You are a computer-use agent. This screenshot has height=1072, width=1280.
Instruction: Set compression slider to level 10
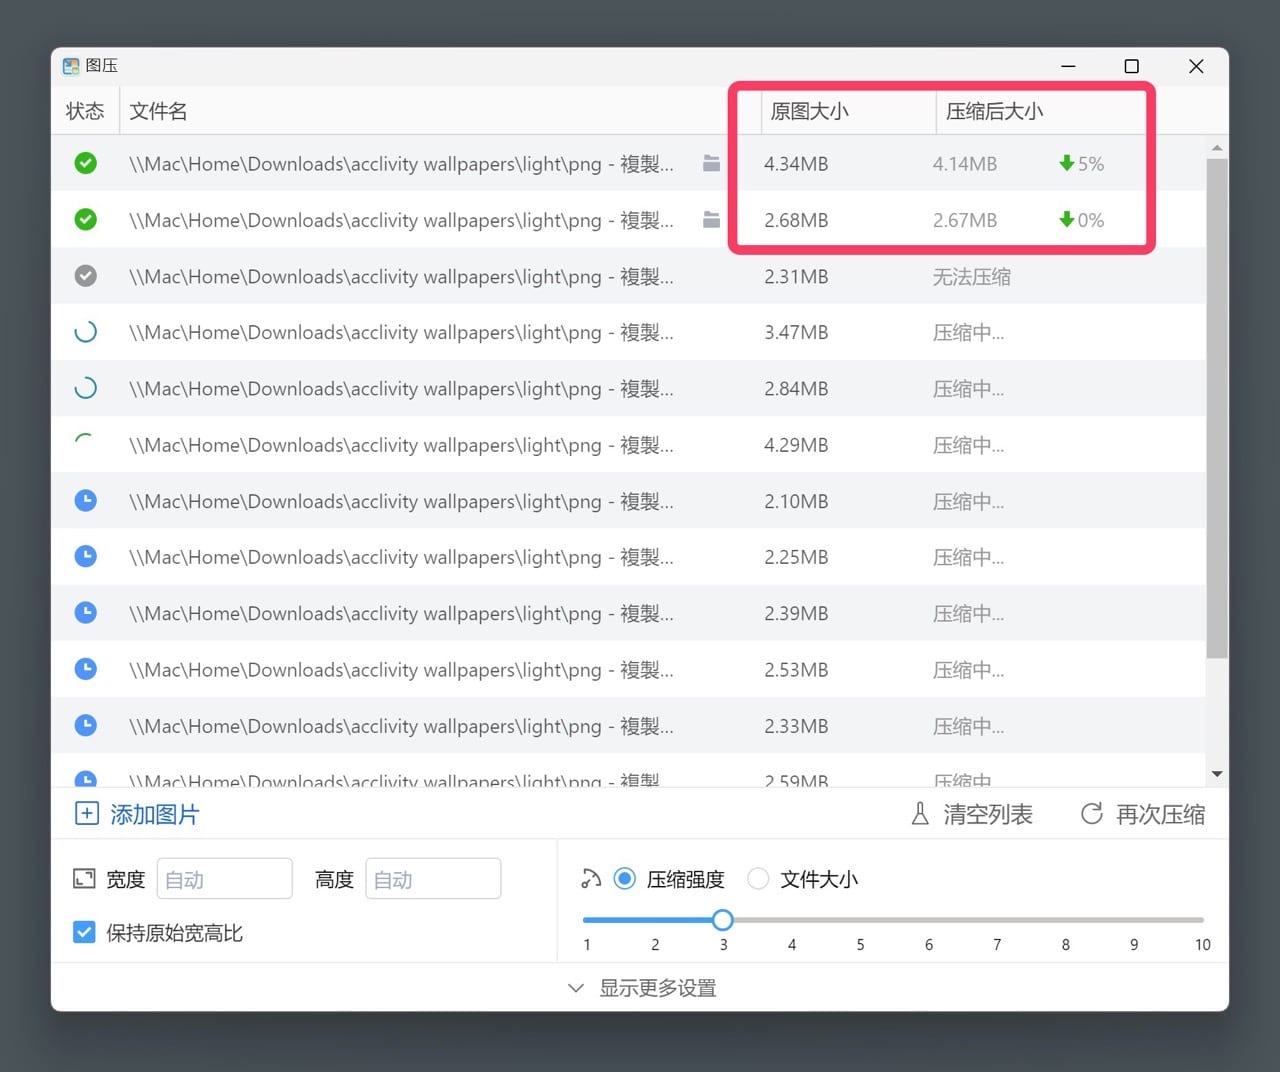pyautogui.click(x=1202, y=919)
